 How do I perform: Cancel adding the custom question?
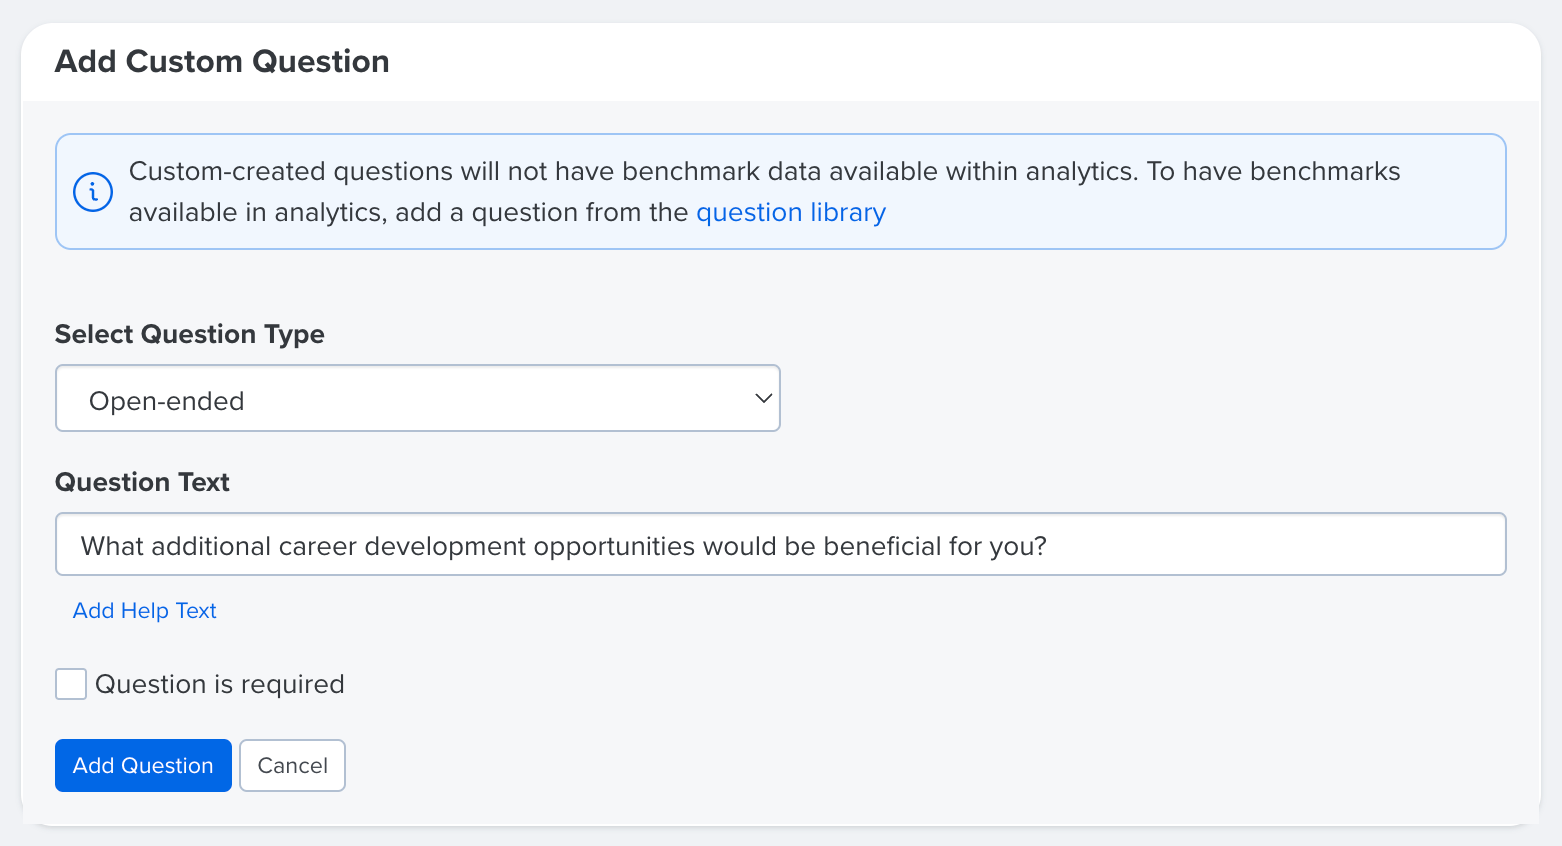(x=292, y=765)
